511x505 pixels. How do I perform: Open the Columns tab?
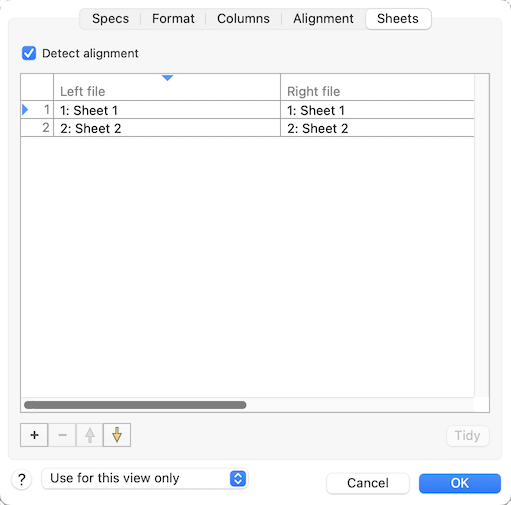click(x=243, y=19)
